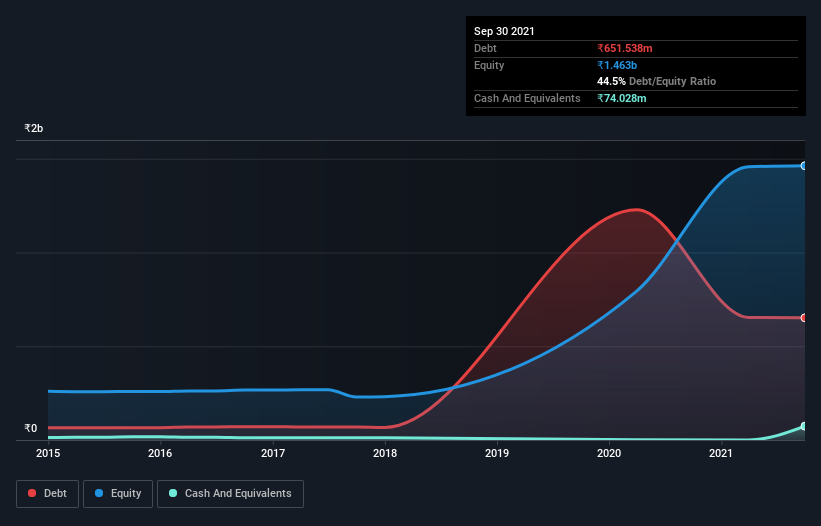Click the 2020 x-axis label

609,453
